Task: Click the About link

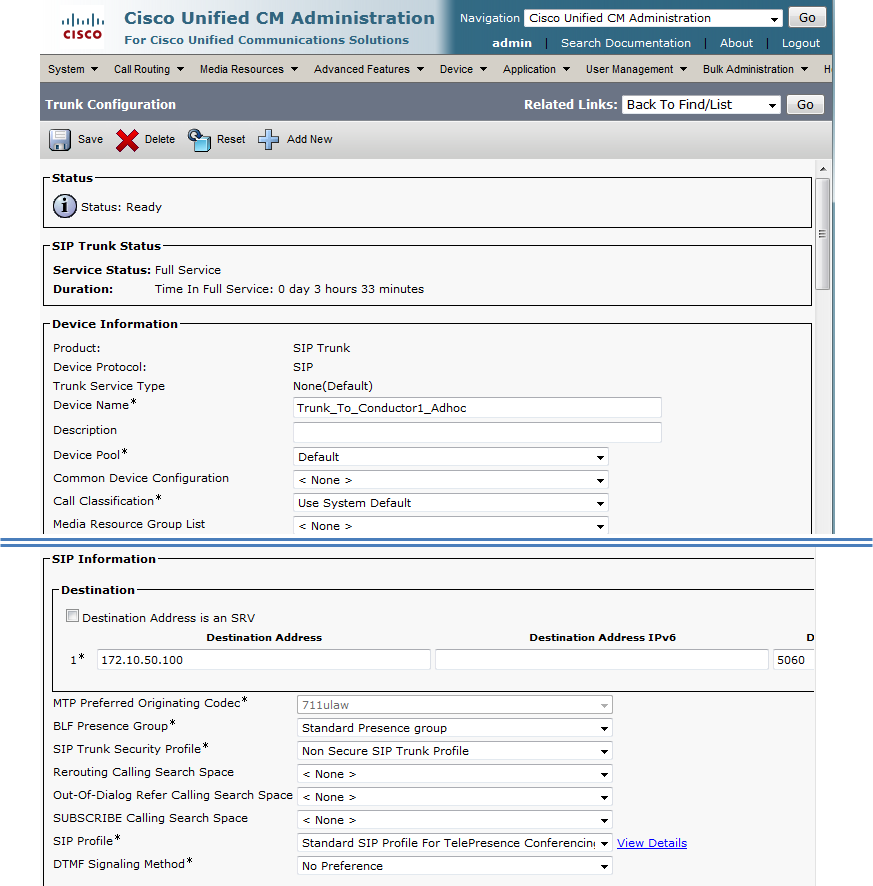Action: (x=736, y=43)
